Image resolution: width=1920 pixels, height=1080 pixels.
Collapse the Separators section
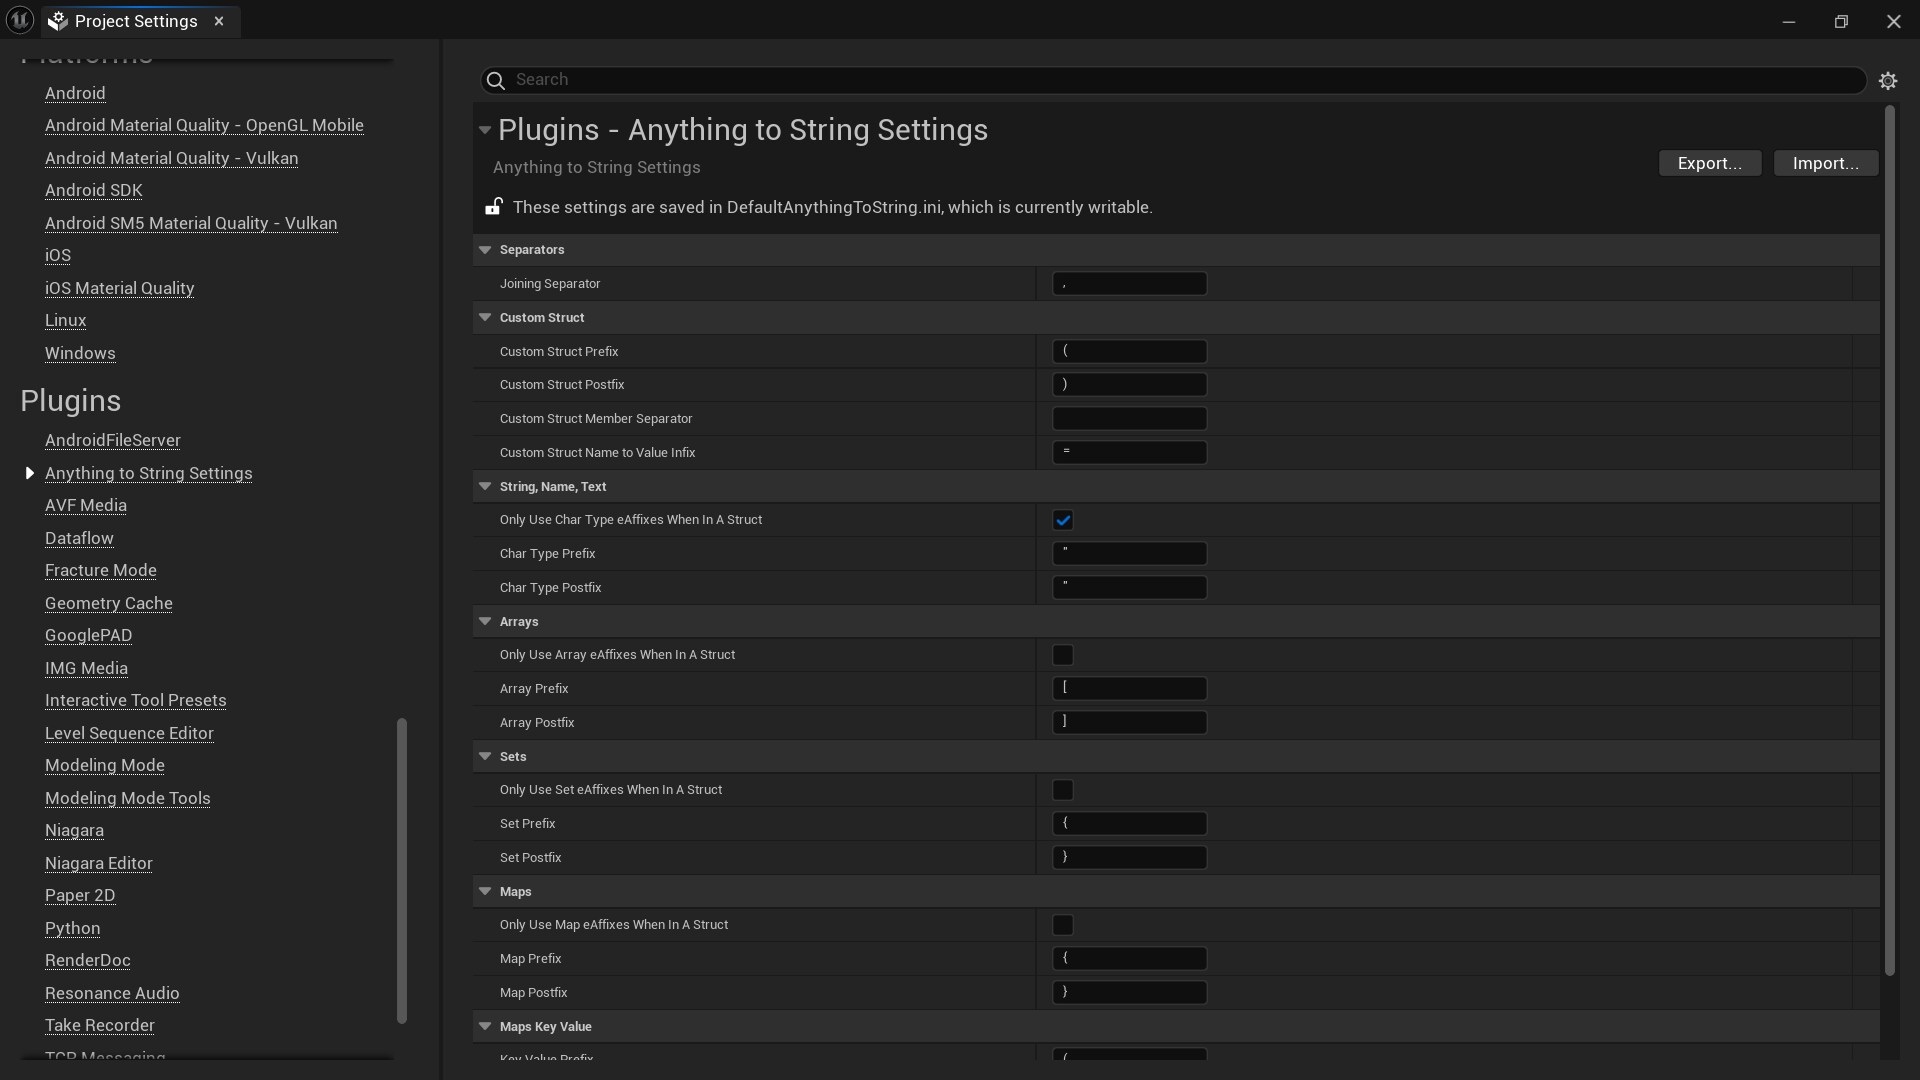[x=485, y=250]
